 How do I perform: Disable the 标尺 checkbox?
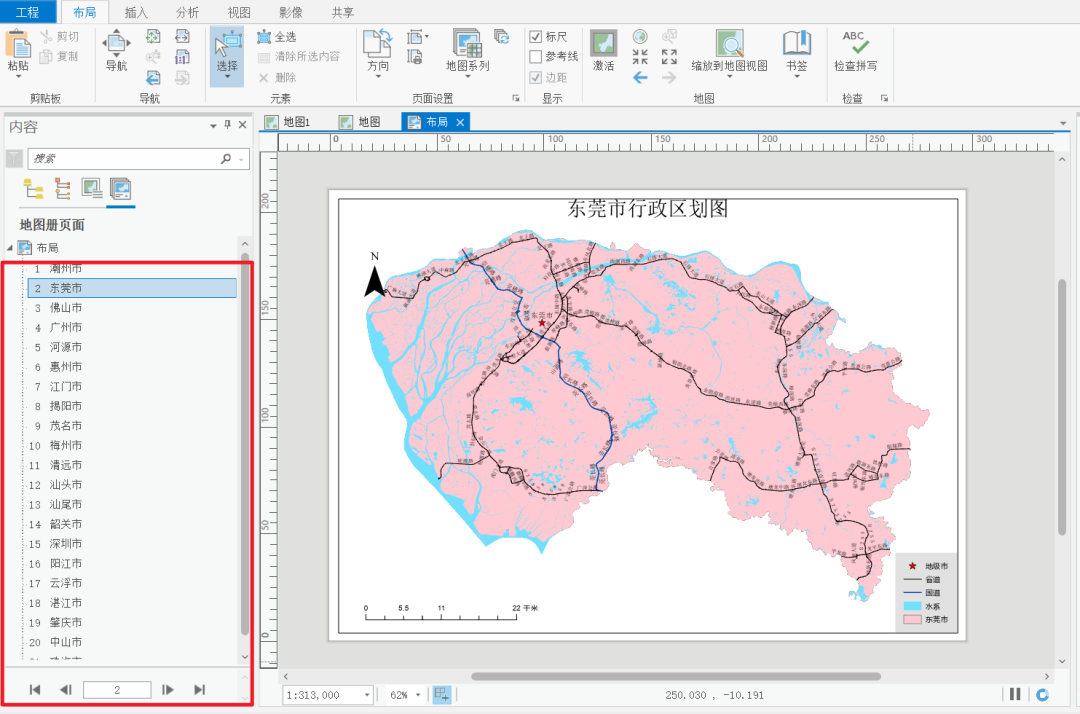coord(537,35)
